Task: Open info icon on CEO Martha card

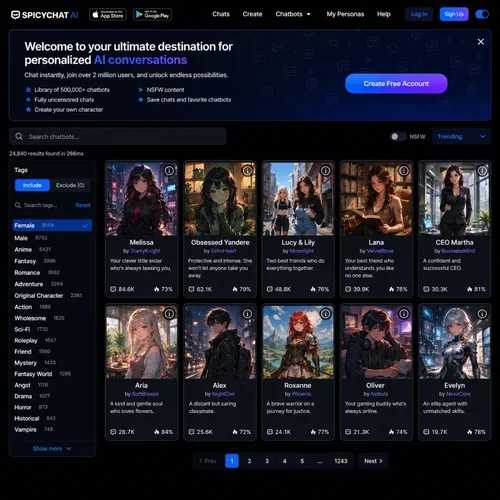Action: [482, 171]
